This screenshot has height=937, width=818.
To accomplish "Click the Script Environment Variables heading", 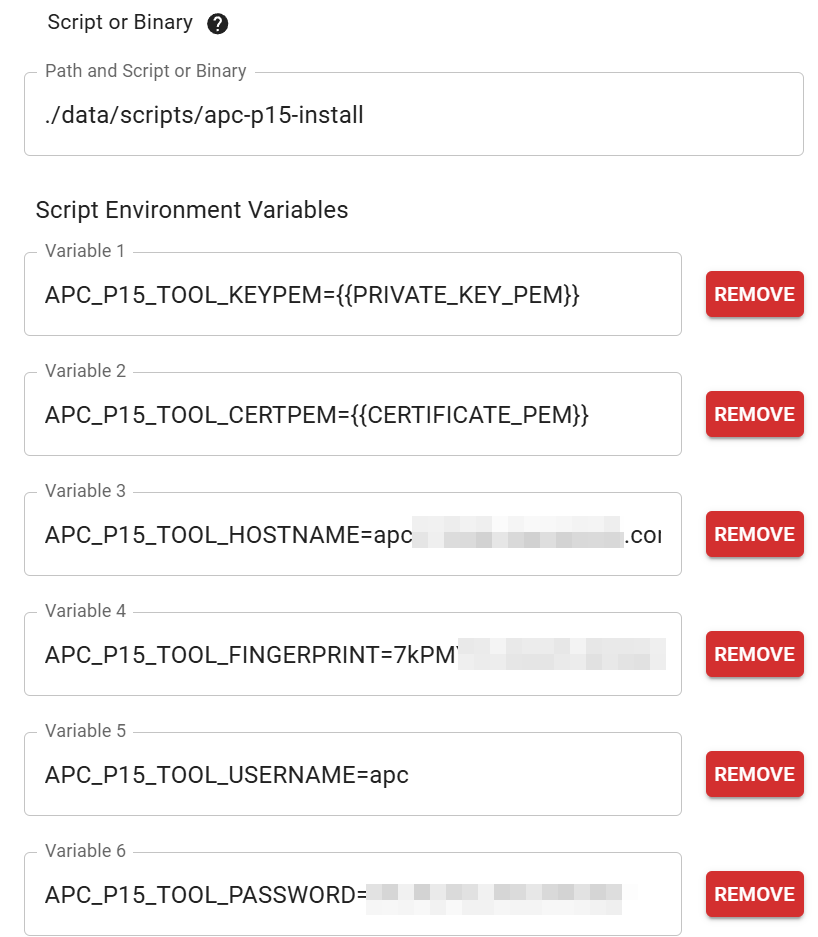I will [x=192, y=210].
